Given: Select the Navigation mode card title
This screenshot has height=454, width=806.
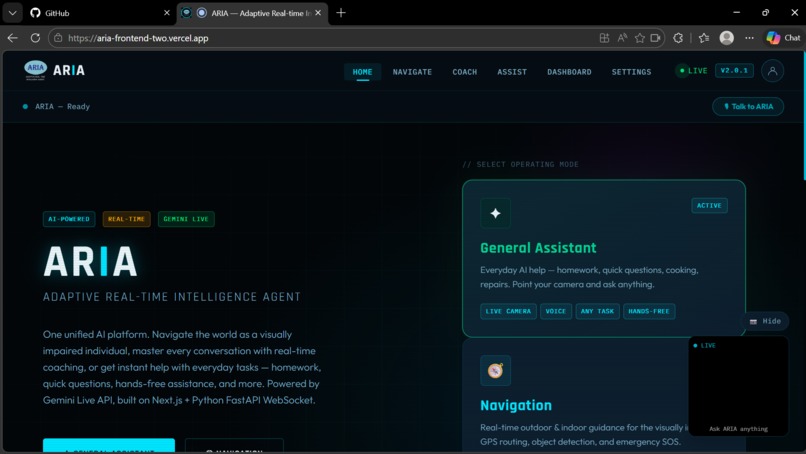Looking at the screenshot, I should click(516, 405).
